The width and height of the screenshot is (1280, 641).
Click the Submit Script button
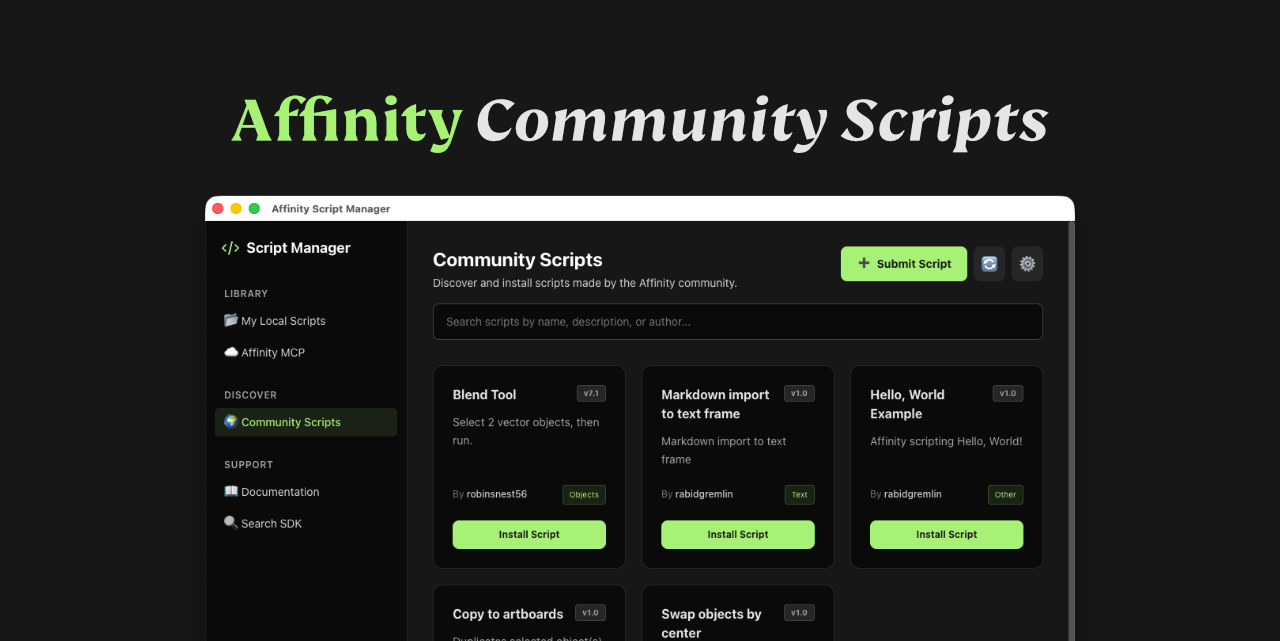[x=903, y=263]
